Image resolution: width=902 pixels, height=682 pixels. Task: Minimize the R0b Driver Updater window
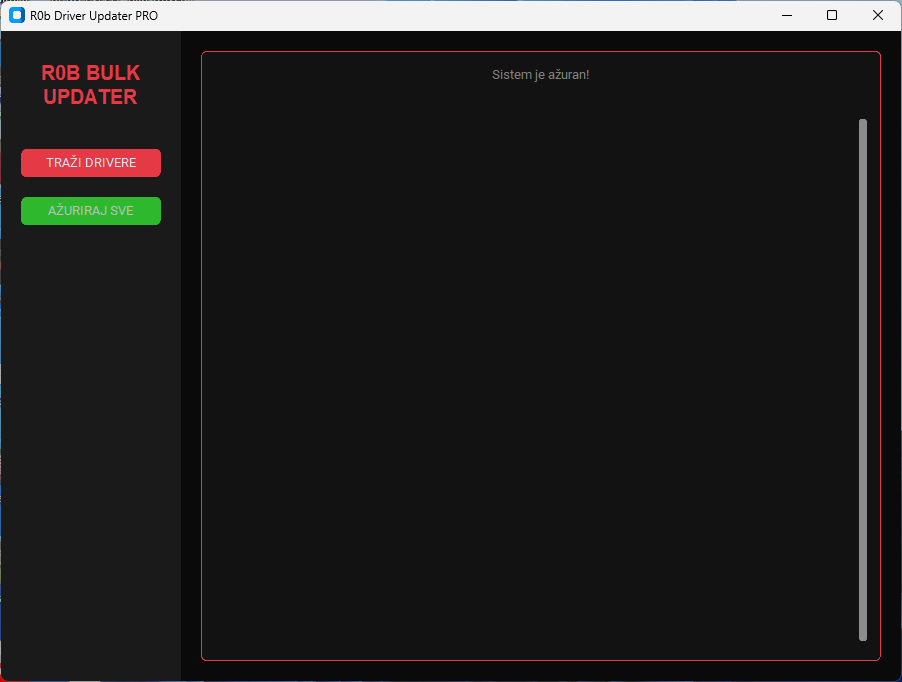787,16
